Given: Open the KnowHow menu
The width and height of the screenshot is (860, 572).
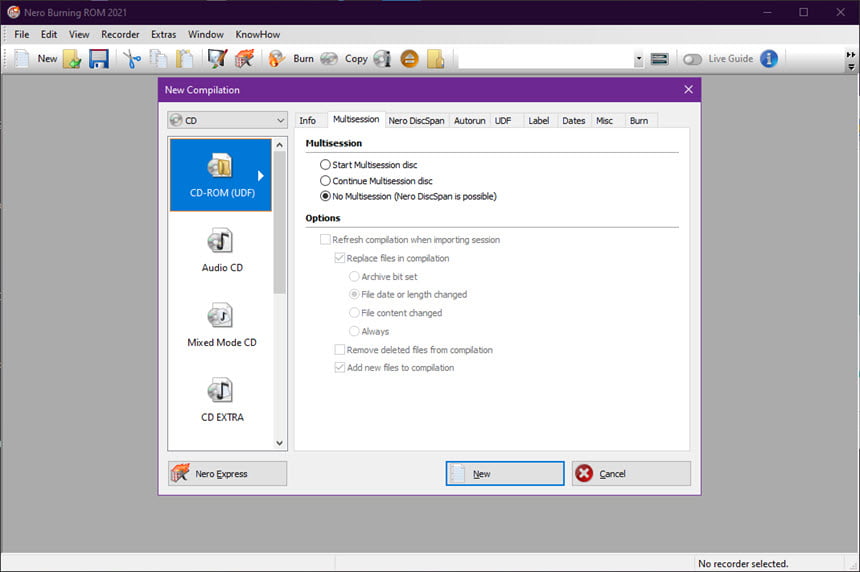Looking at the screenshot, I should (x=258, y=34).
